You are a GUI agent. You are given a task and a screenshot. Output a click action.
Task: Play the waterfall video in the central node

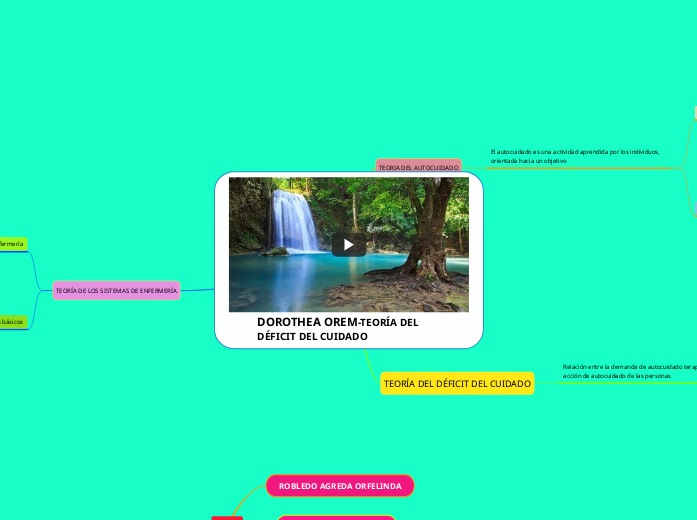pyautogui.click(x=348, y=245)
